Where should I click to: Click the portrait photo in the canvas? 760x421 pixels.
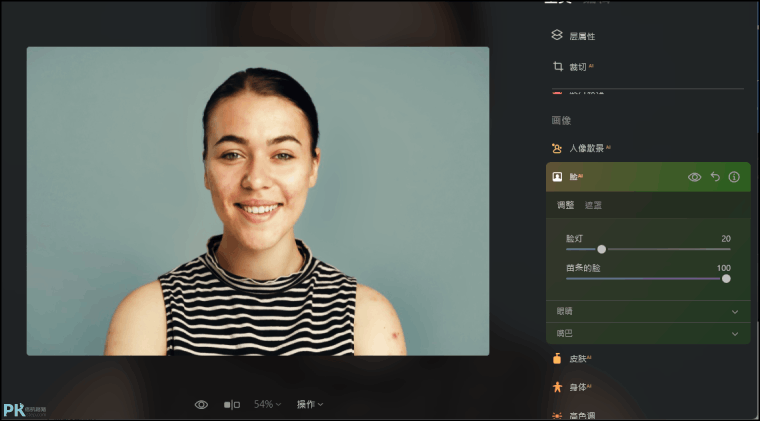tap(258, 201)
